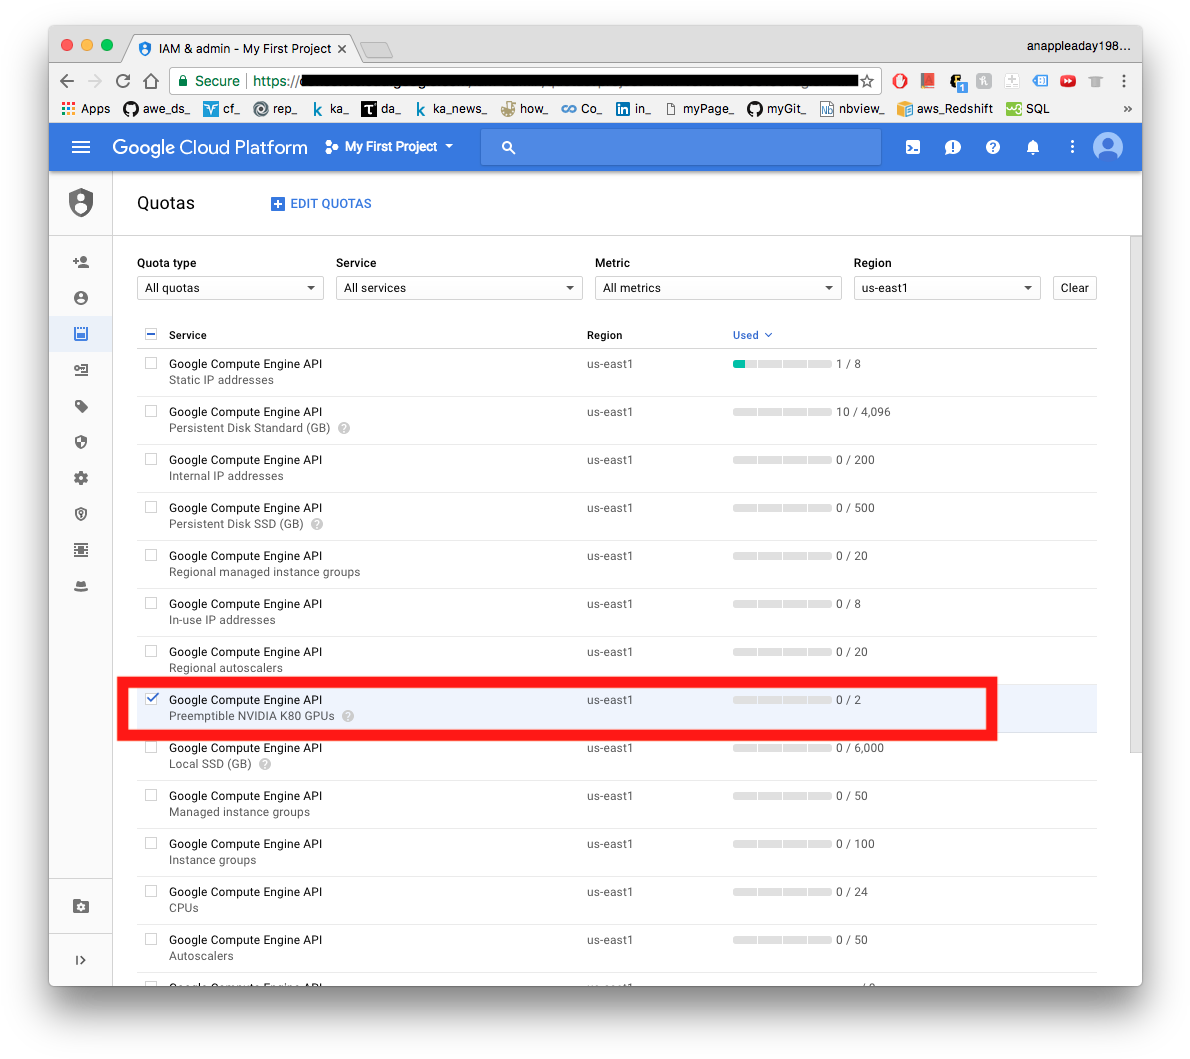1190x1059 pixels.
Task: Open the Audit logs list sidebar icon
Action: point(81,550)
